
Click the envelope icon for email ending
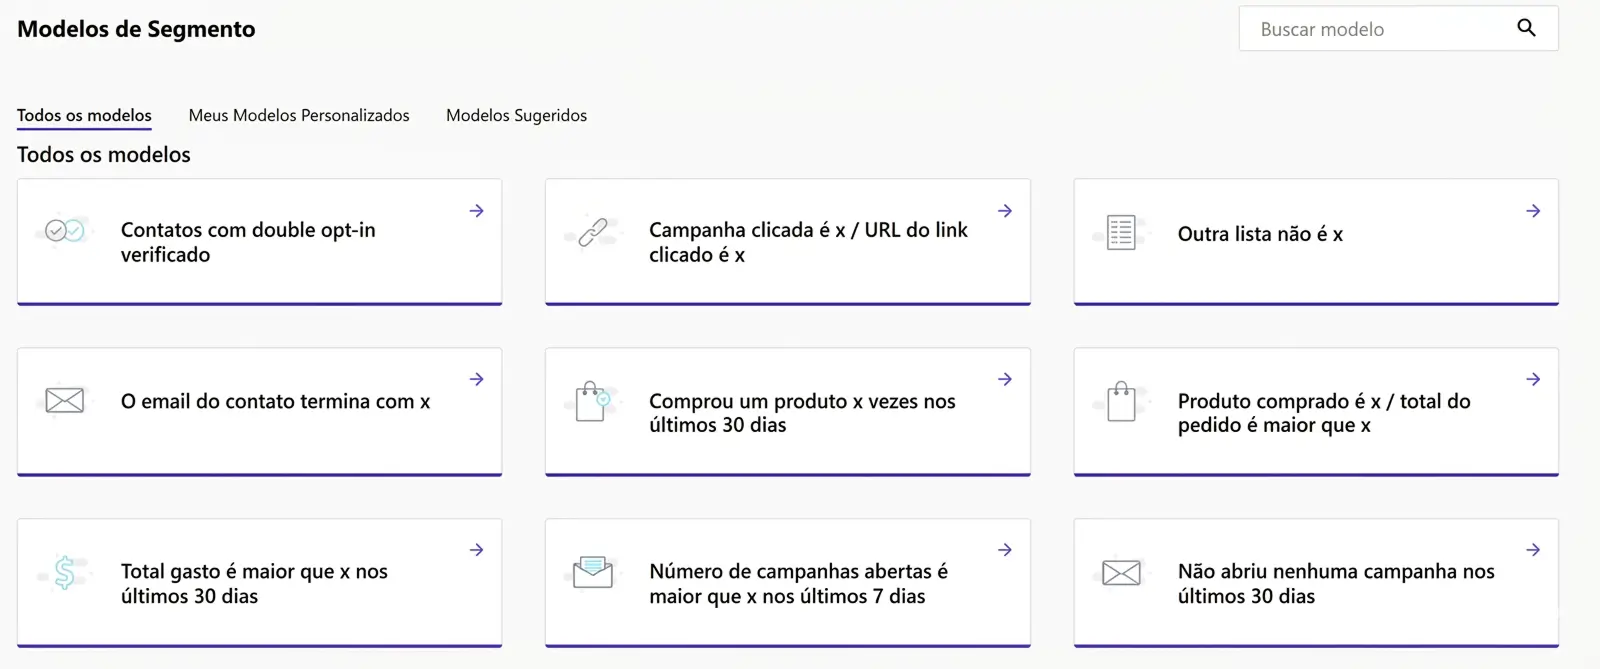coord(65,401)
